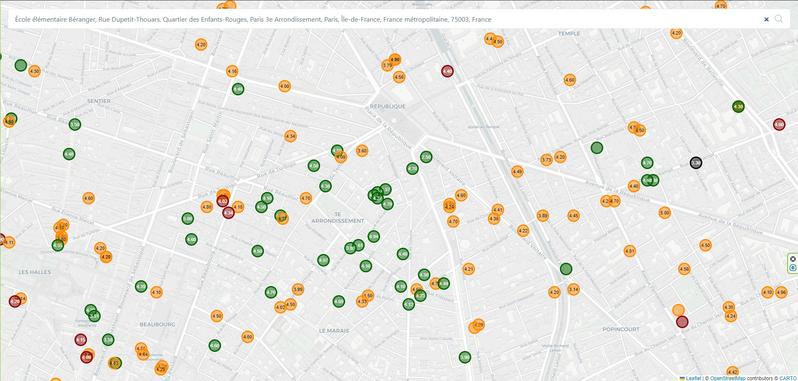Select the unlabeled red marker near Popincourt
Image resolution: width=798 pixels, height=381 pixels.
(x=682, y=321)
